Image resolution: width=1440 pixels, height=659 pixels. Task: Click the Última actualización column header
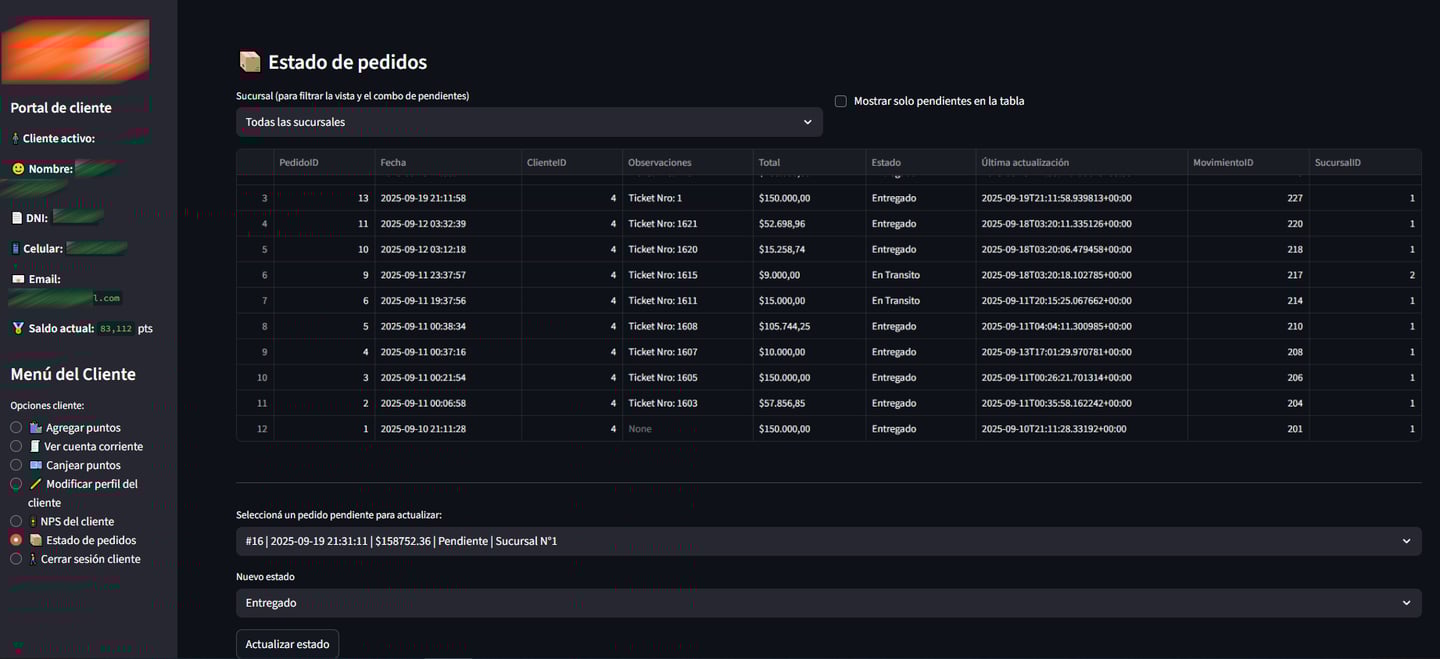pyautogui.click(x=1081, y=162)
